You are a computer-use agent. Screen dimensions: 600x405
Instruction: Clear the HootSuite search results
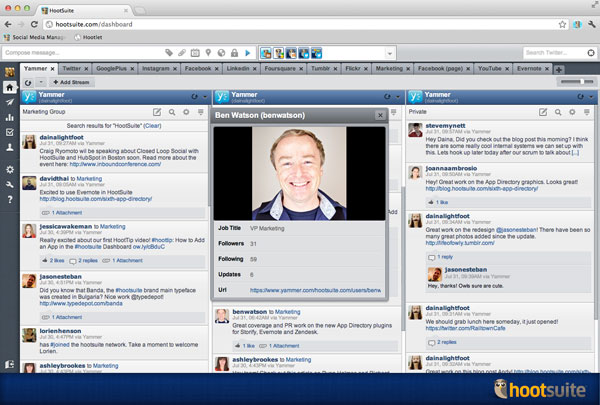pyautogui.click(x=152, y=126)
